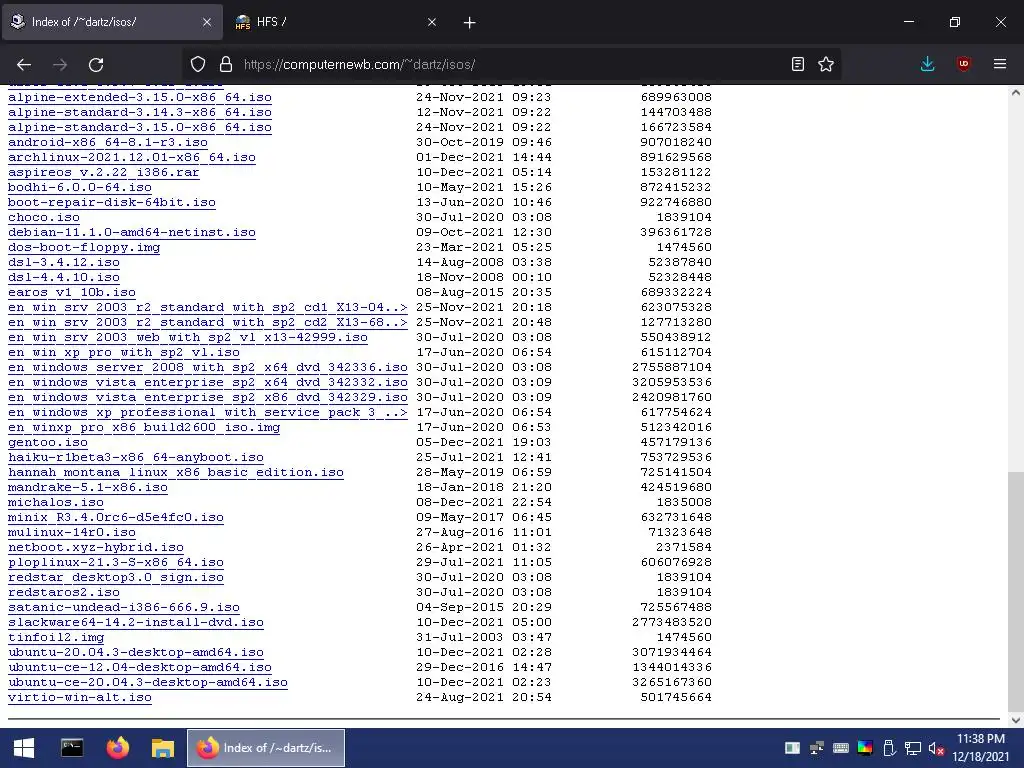Open haiku-r1beta3-x86_64-anyboot.iso link
The width and height of the screenshot is (1024, 768).
(x=136, y=458)
